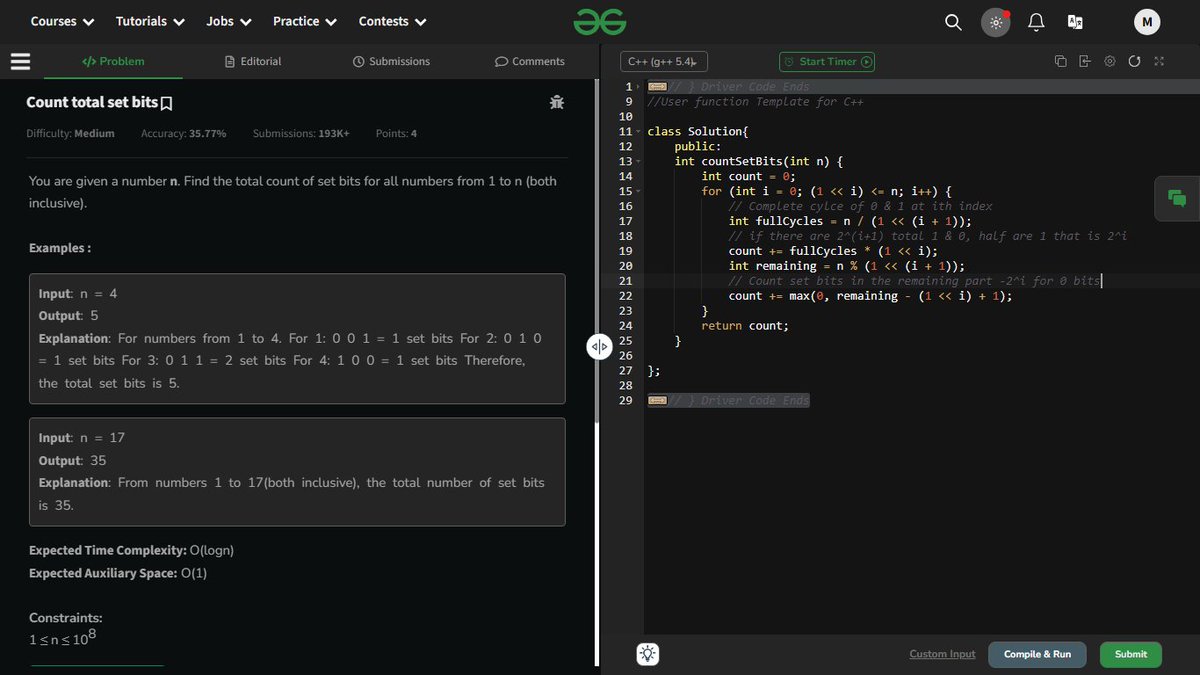This screenshot has width=1200, height=675.
Task: Open editor settings gear icon
Action: coord(1110,61)
